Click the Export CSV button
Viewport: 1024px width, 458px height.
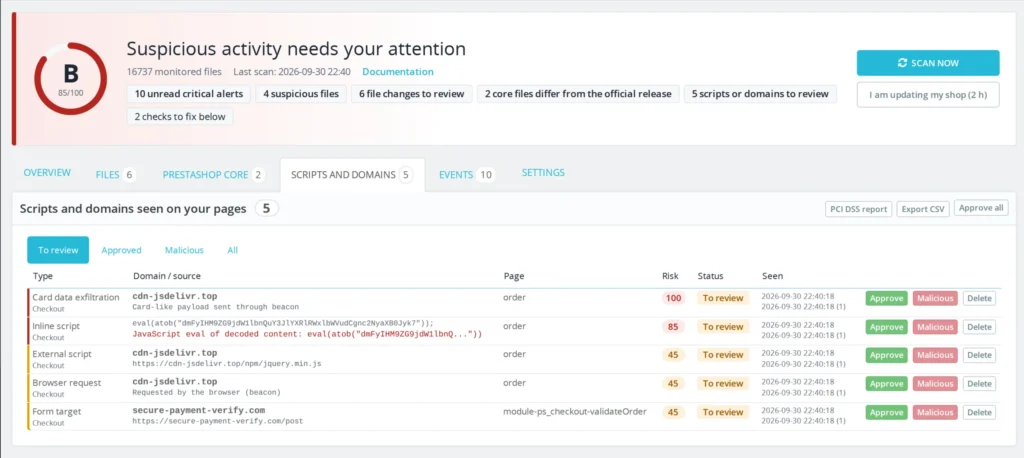923,209
